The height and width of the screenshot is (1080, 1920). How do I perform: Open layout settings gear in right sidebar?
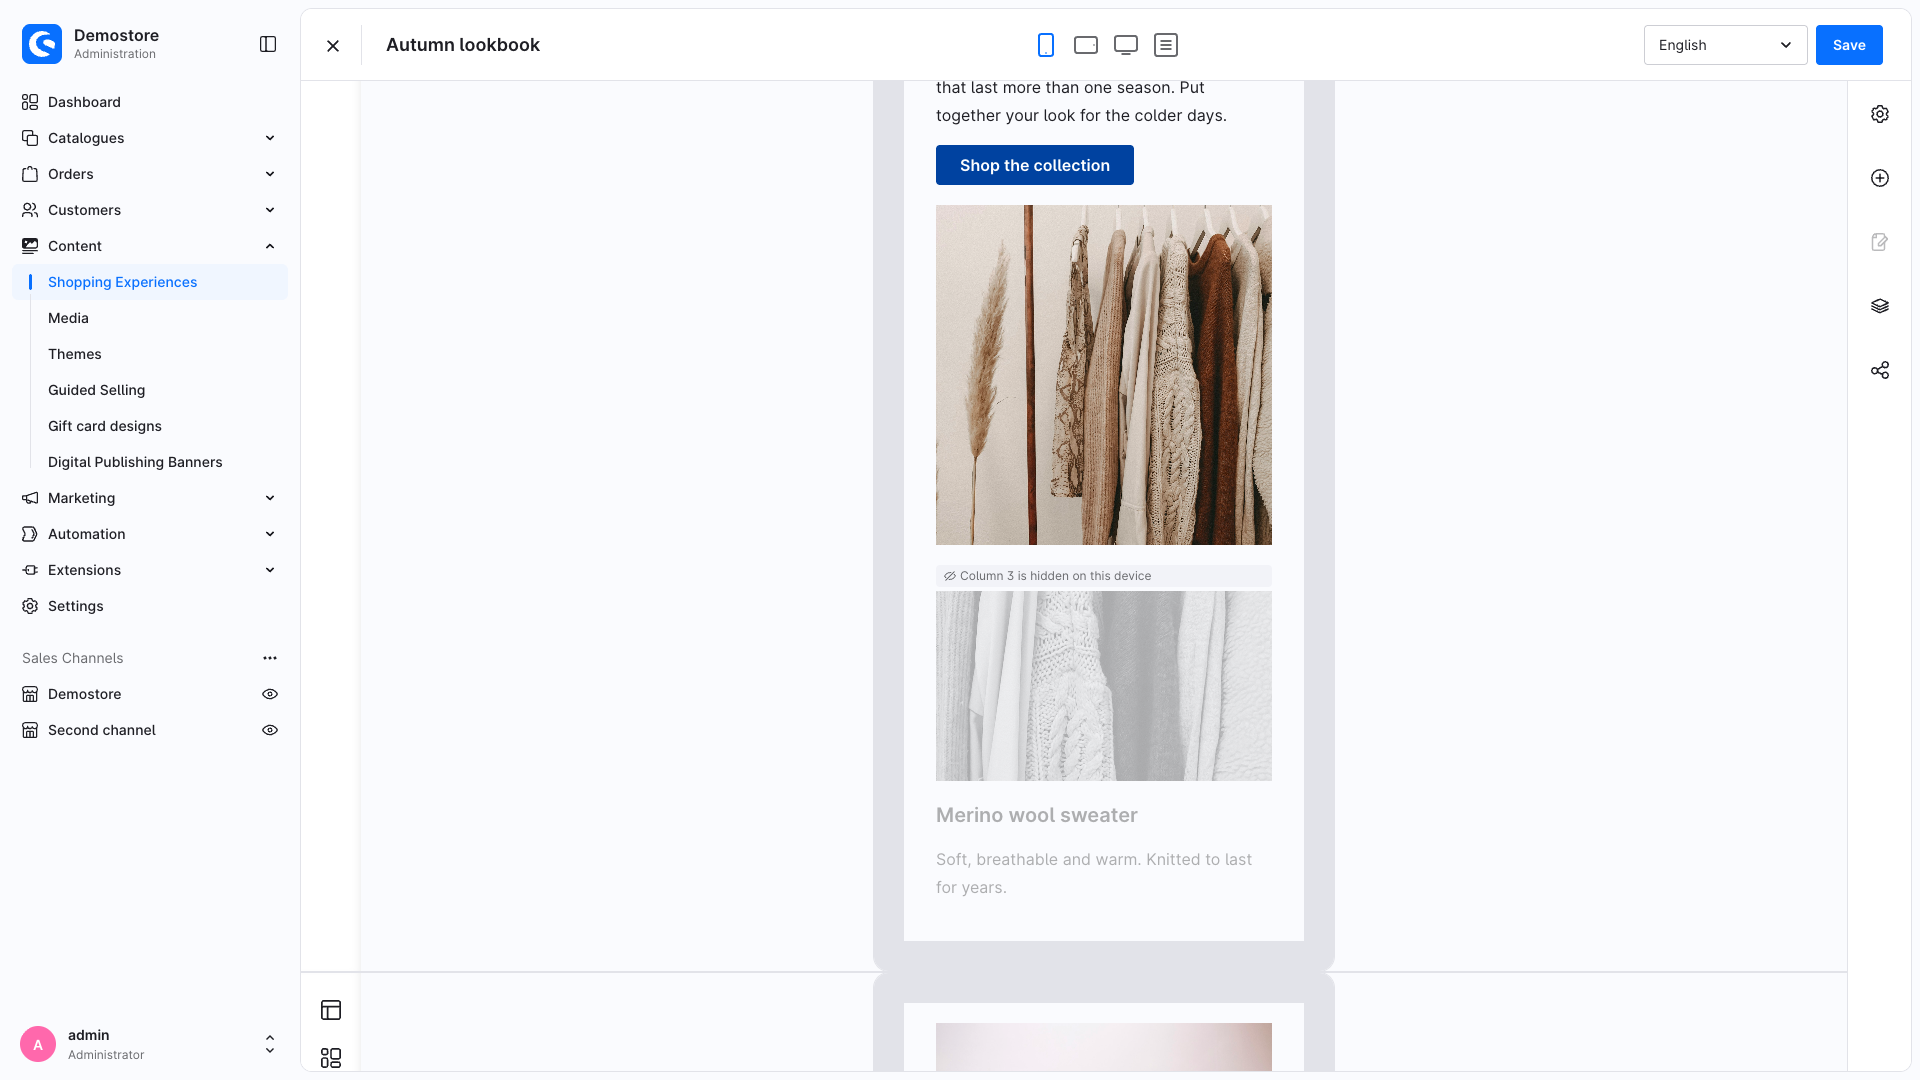[1880, 114]
